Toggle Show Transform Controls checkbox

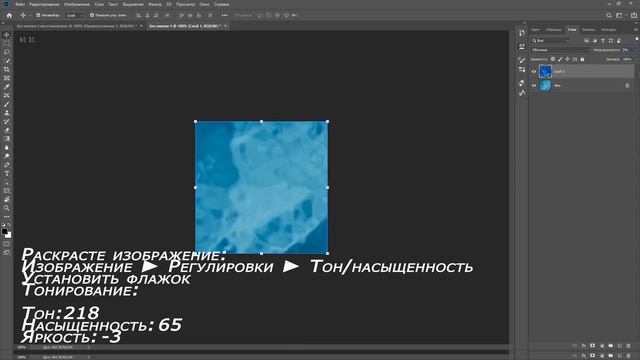tap(92, 16)
